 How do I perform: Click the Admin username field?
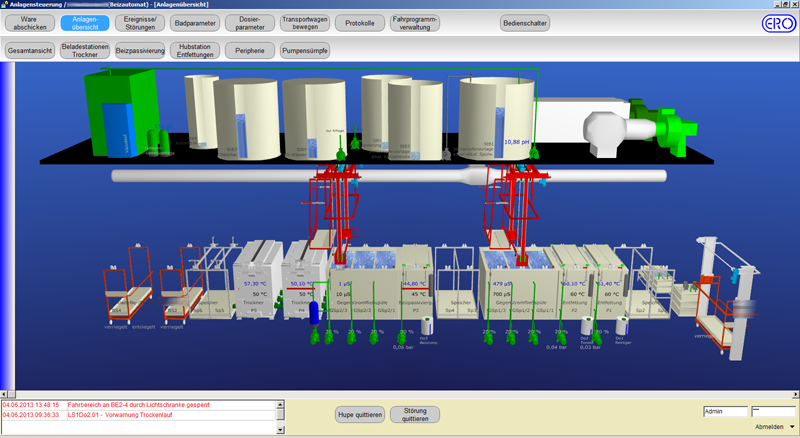(725, 411)
